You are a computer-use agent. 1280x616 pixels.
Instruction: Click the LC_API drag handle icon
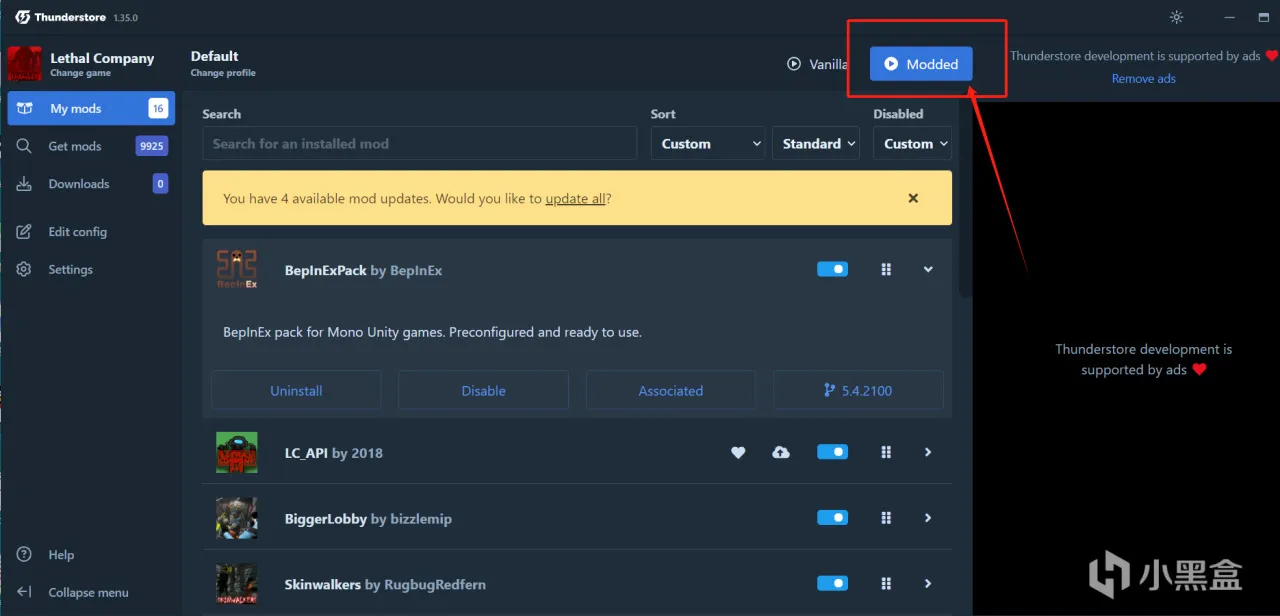tap(886, 452)
